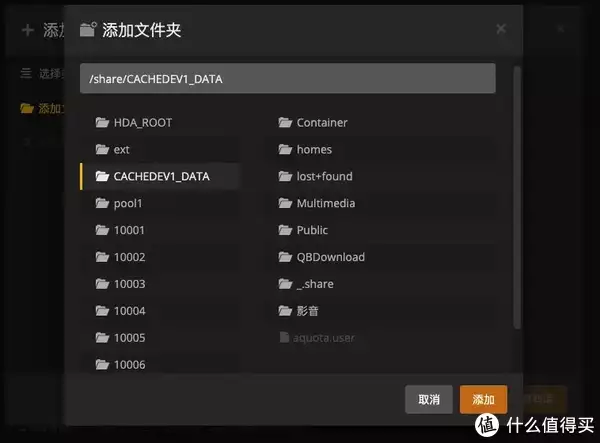Click the folder icon beside pool1

[x=102, y=203]
